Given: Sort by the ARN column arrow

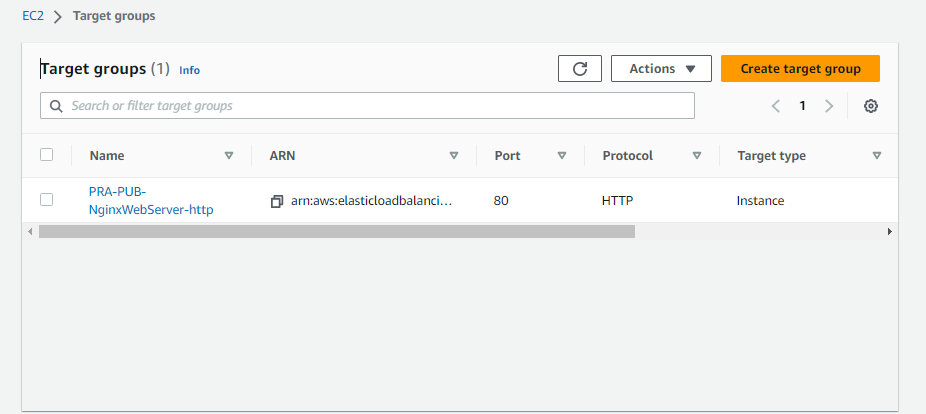Looking at the screenshot, I should (x=454, y=156).
